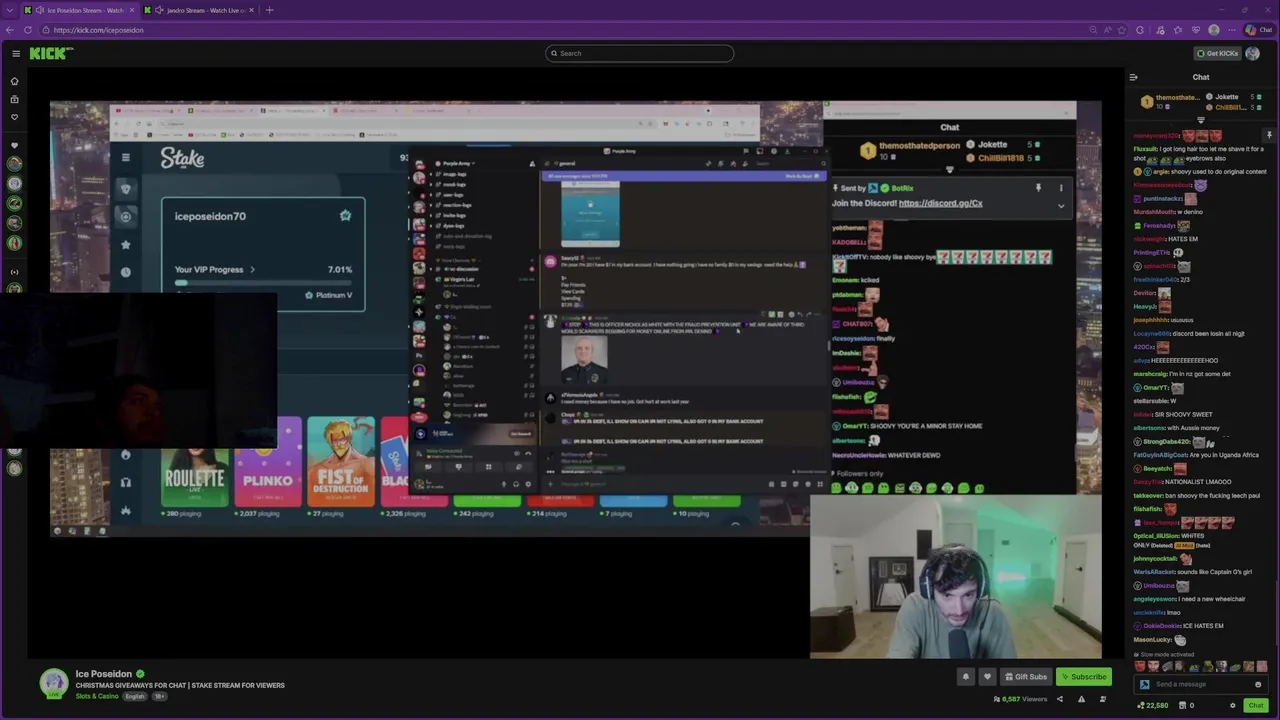Click Beeyatch username in chat
The width and height of the screenshot is (1280, 720).
point(1157,468)
